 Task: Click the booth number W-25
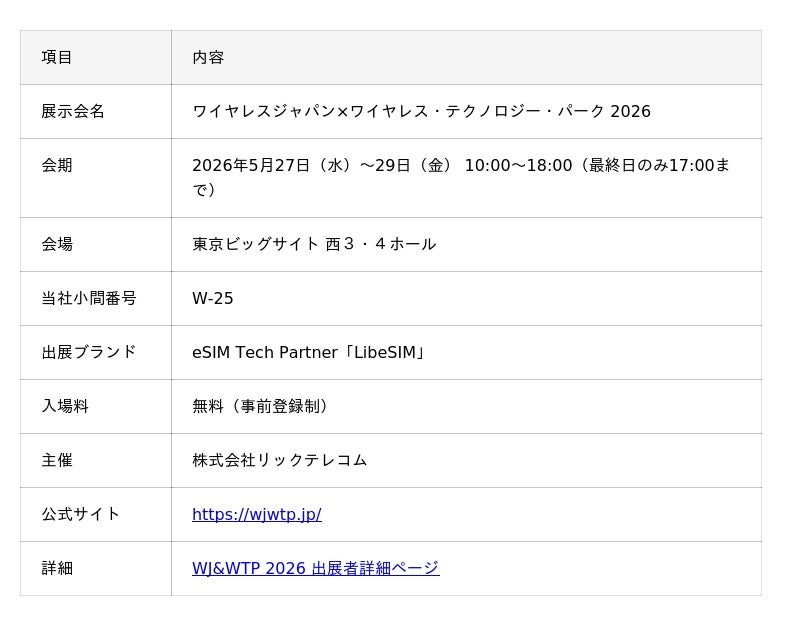pos(212,298)
